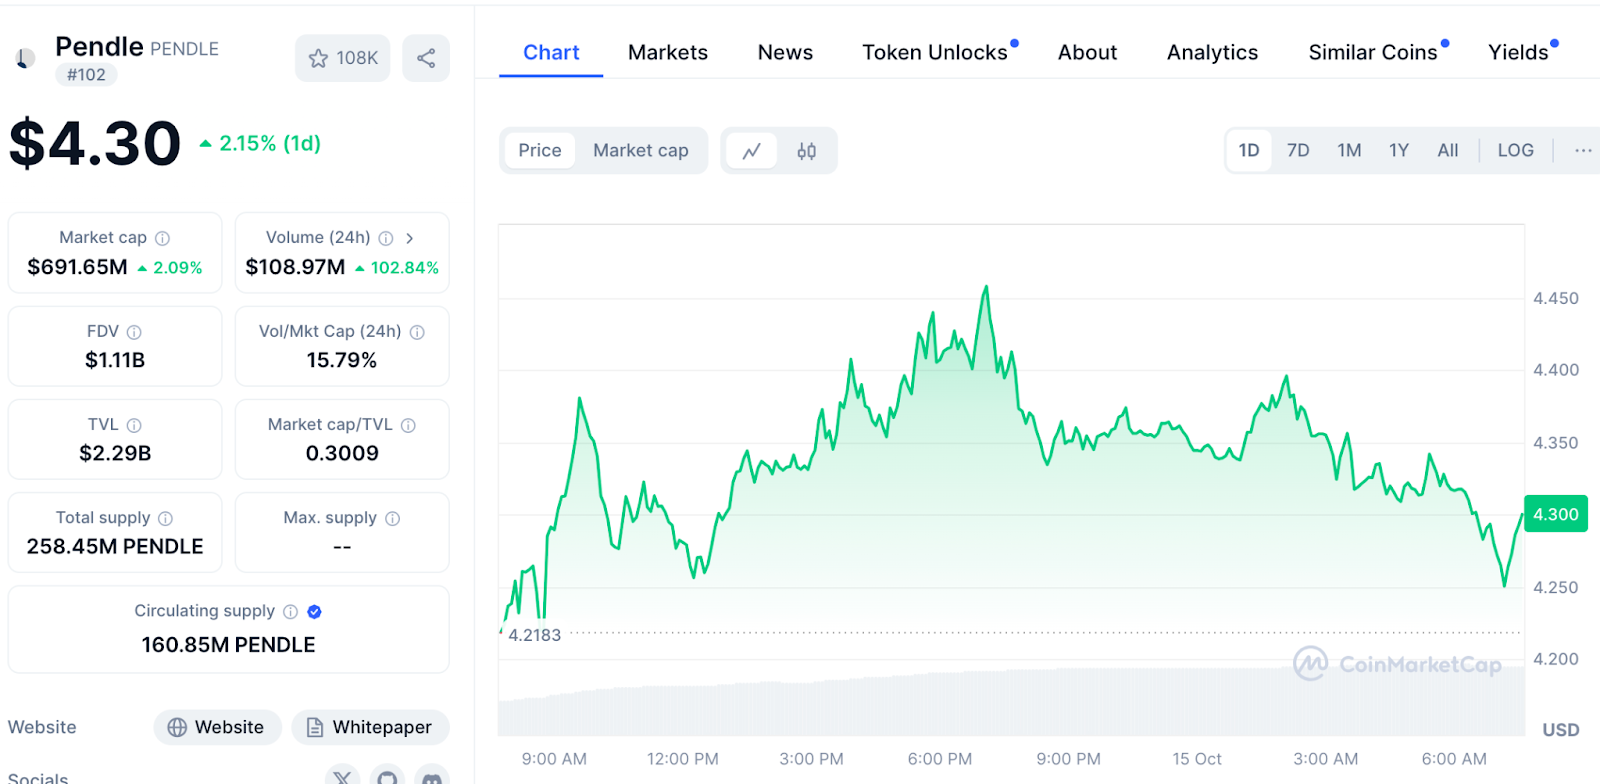
Task: Click the 12:00 PM time axis label
Action: [x=682, y=759]
